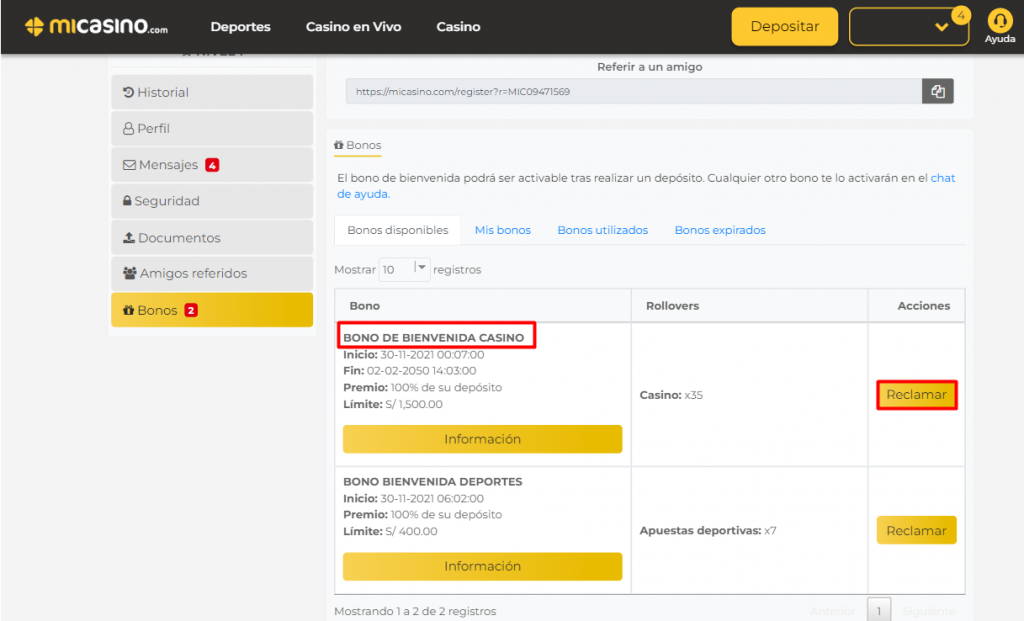Claim the Bono de Bienvenida Casino
1024x621 pixels.
(916, 395)
